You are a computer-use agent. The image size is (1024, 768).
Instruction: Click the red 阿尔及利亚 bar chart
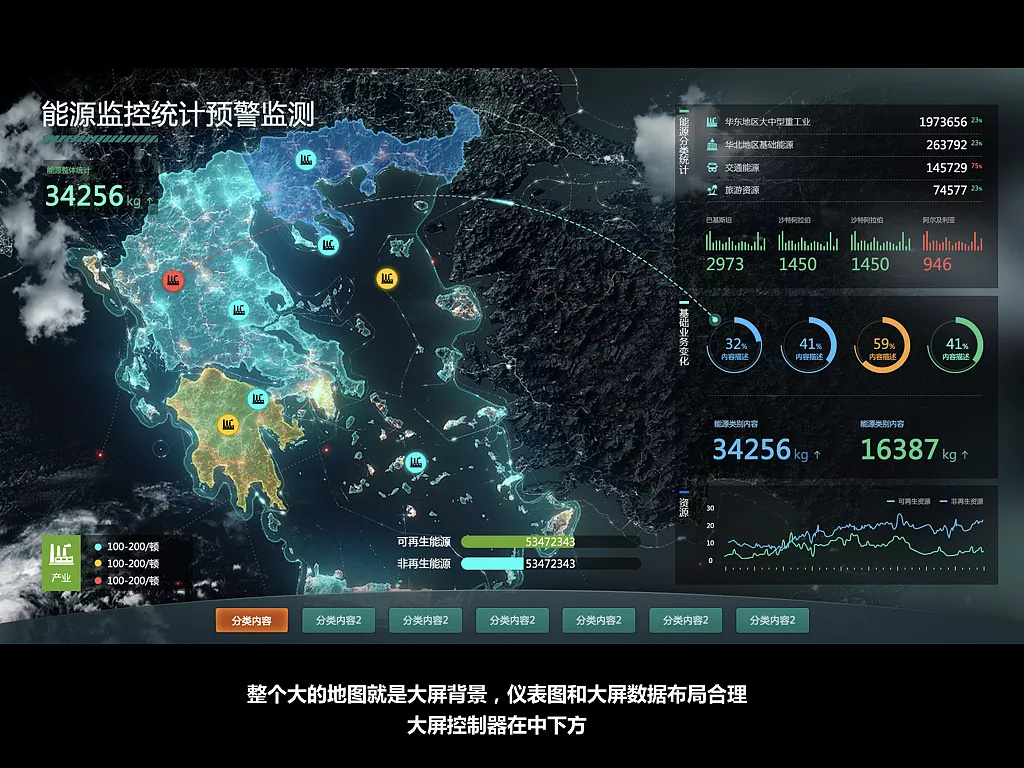click(952, 242)
